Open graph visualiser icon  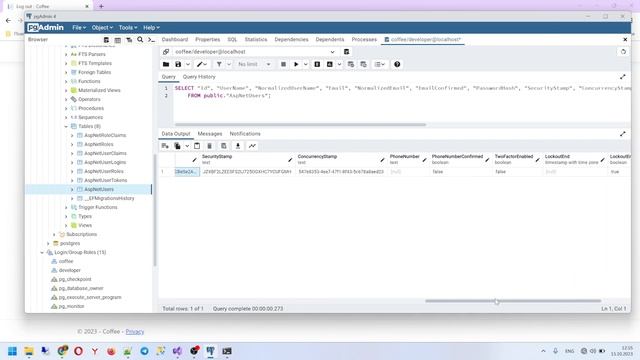point(252,146)
